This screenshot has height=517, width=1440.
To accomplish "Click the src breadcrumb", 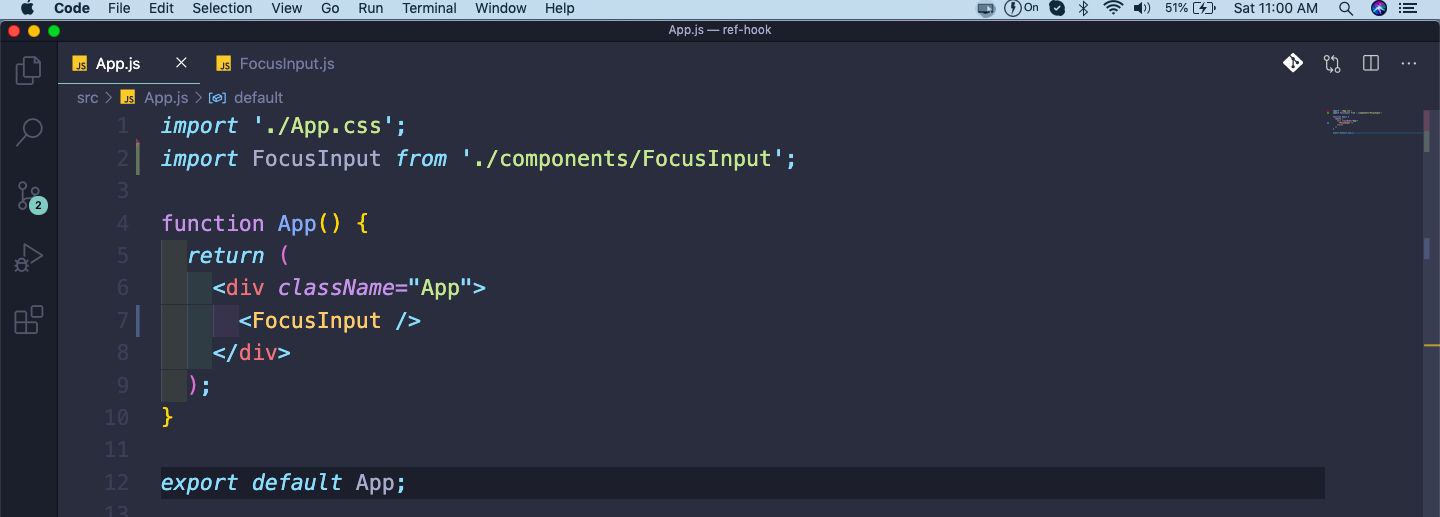I will coord(88,97).
